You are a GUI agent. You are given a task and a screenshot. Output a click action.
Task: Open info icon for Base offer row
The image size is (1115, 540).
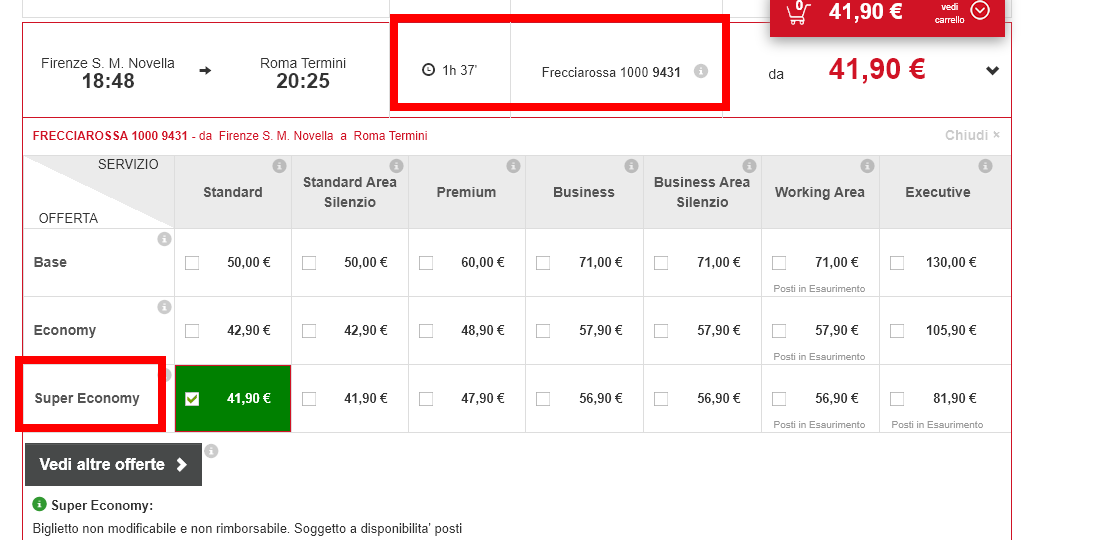pos(164,239)
